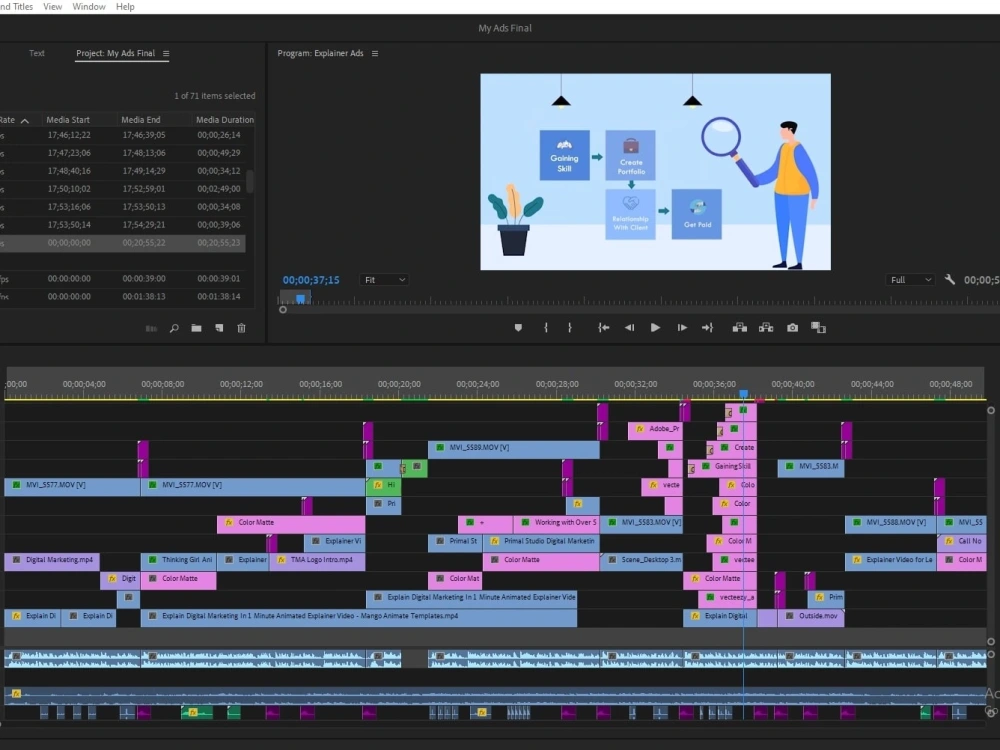Switch to the Text panel tab
This screenshot has height=750, width=1000.
pos(37,53)
